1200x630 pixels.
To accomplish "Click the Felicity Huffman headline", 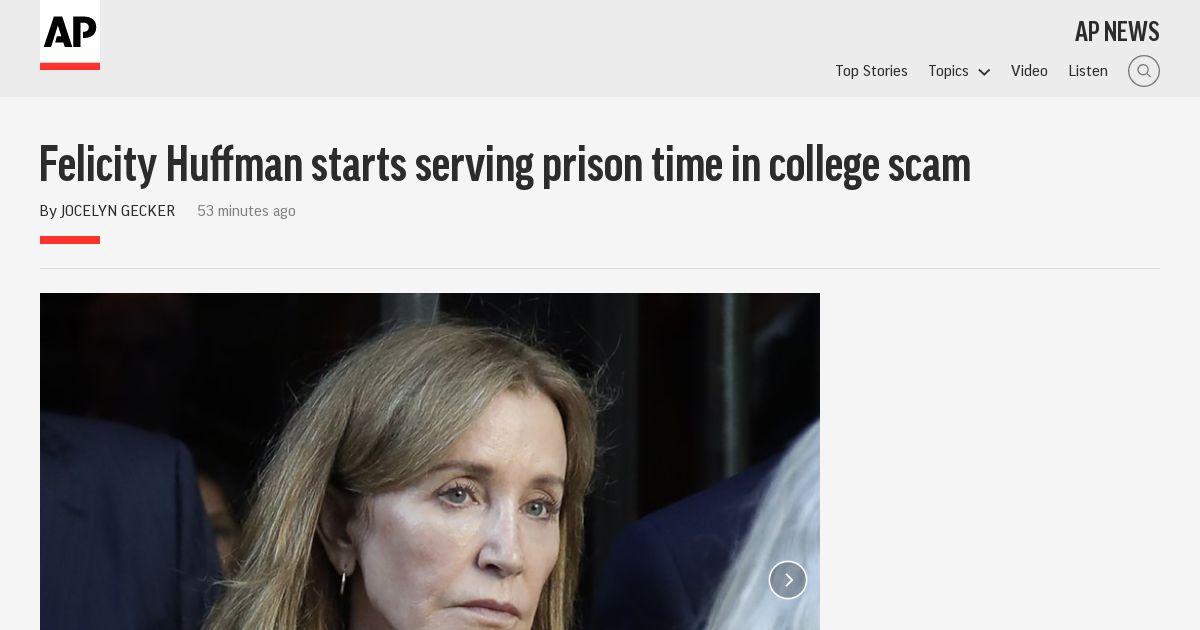I will [505, 164].
